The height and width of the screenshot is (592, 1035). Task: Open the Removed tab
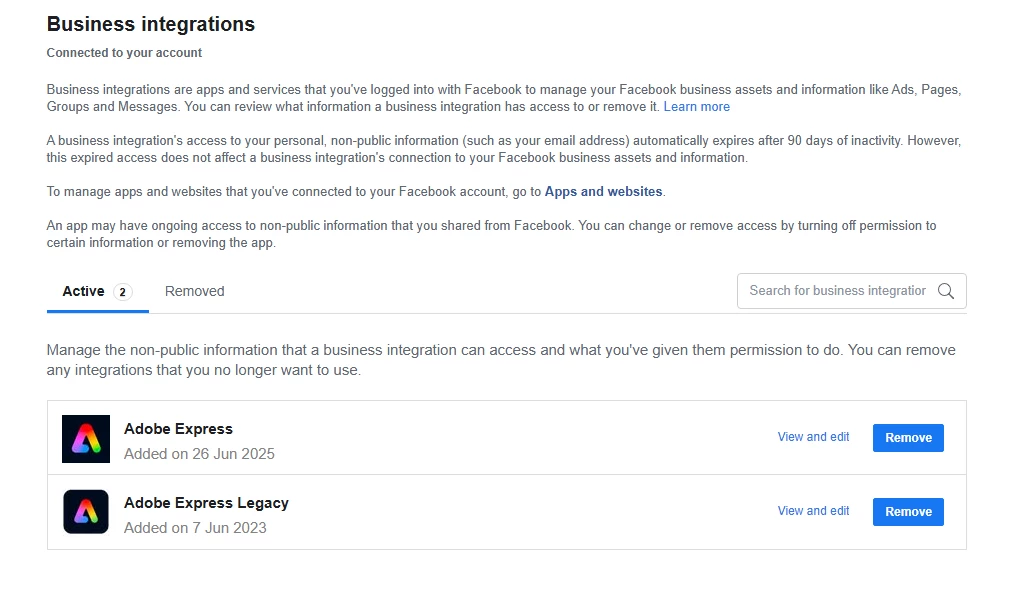[x=194, y=291]
